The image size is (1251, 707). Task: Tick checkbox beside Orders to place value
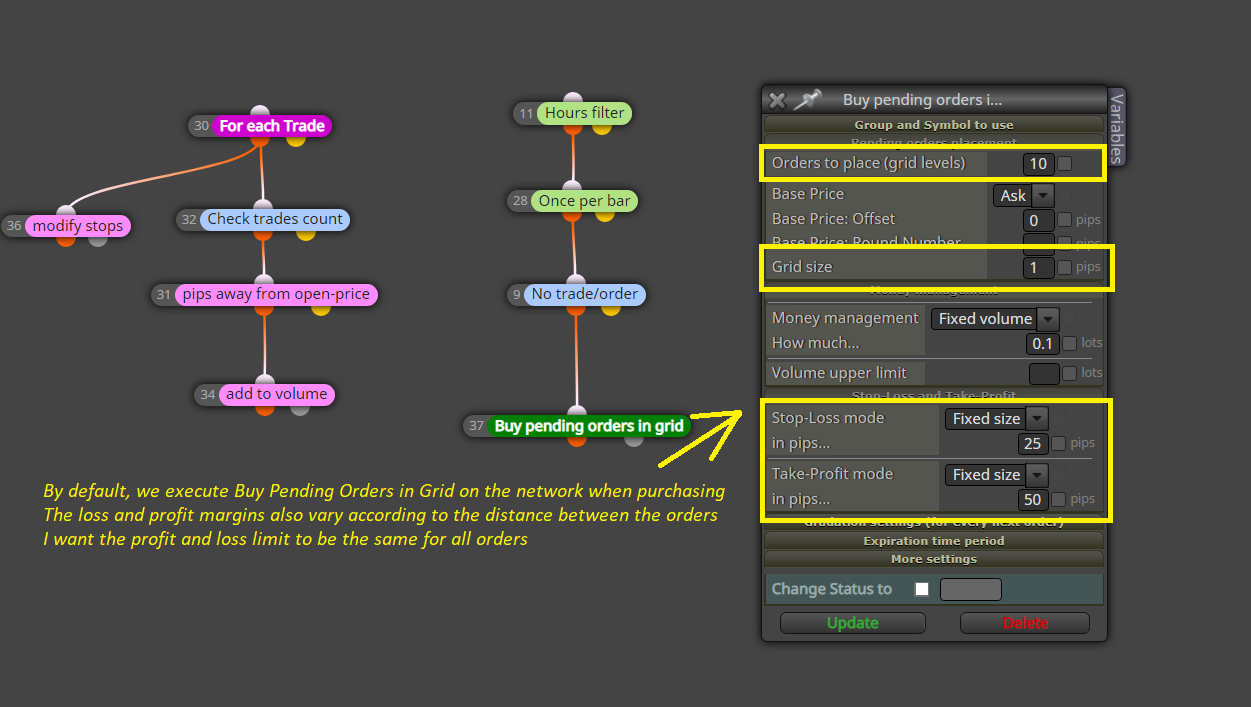(x=1065, y=163)
